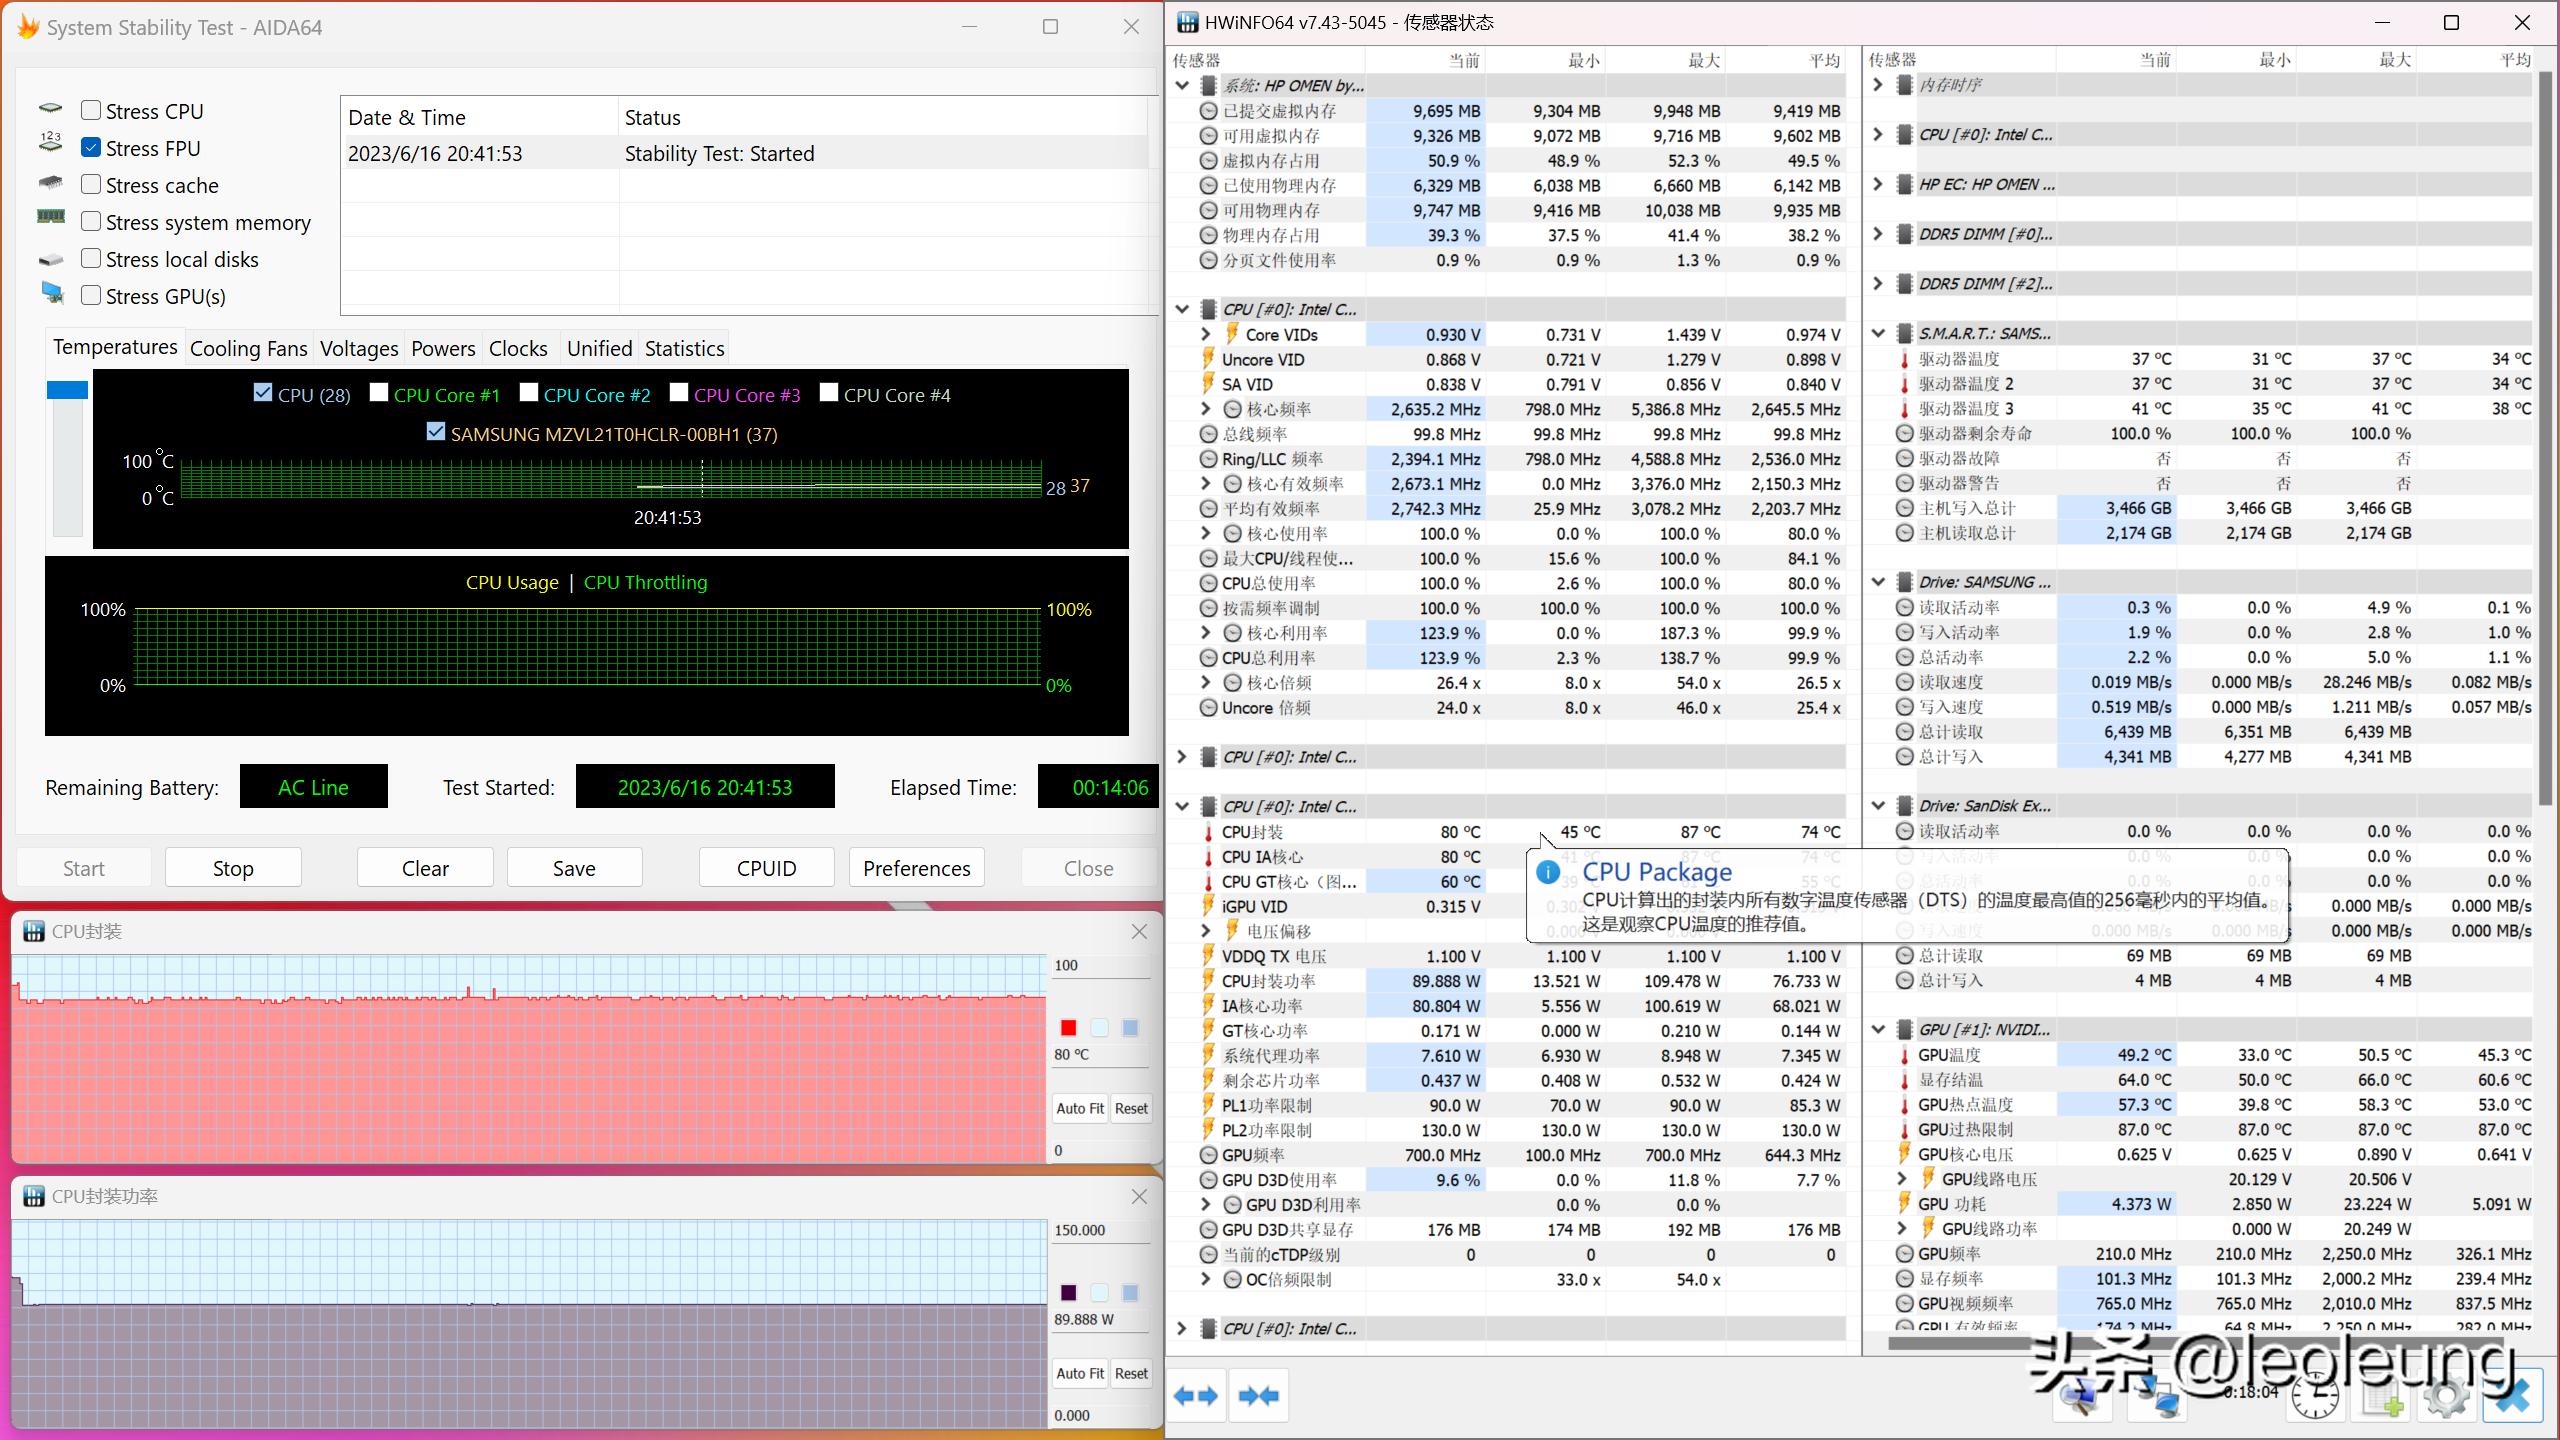Toggle CPU Core #1 graph checkbox

(379, 394)
